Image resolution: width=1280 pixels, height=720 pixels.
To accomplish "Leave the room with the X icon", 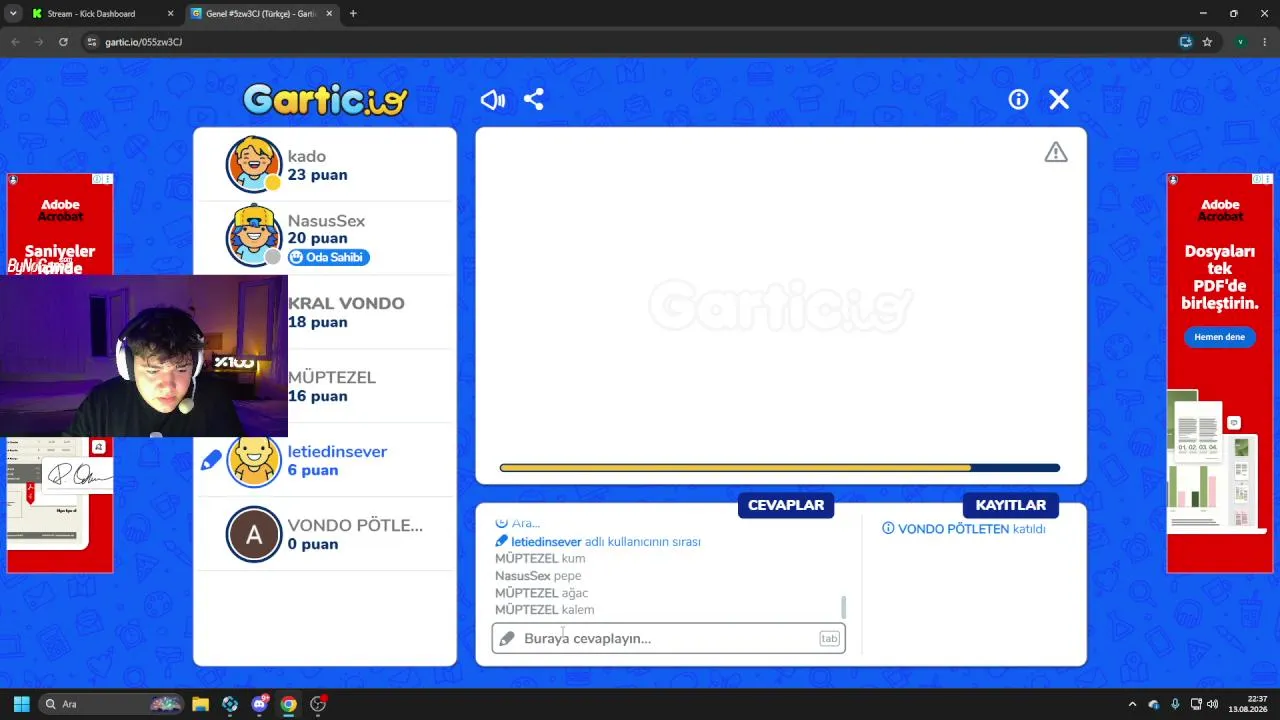I will tap(1059, 100).
